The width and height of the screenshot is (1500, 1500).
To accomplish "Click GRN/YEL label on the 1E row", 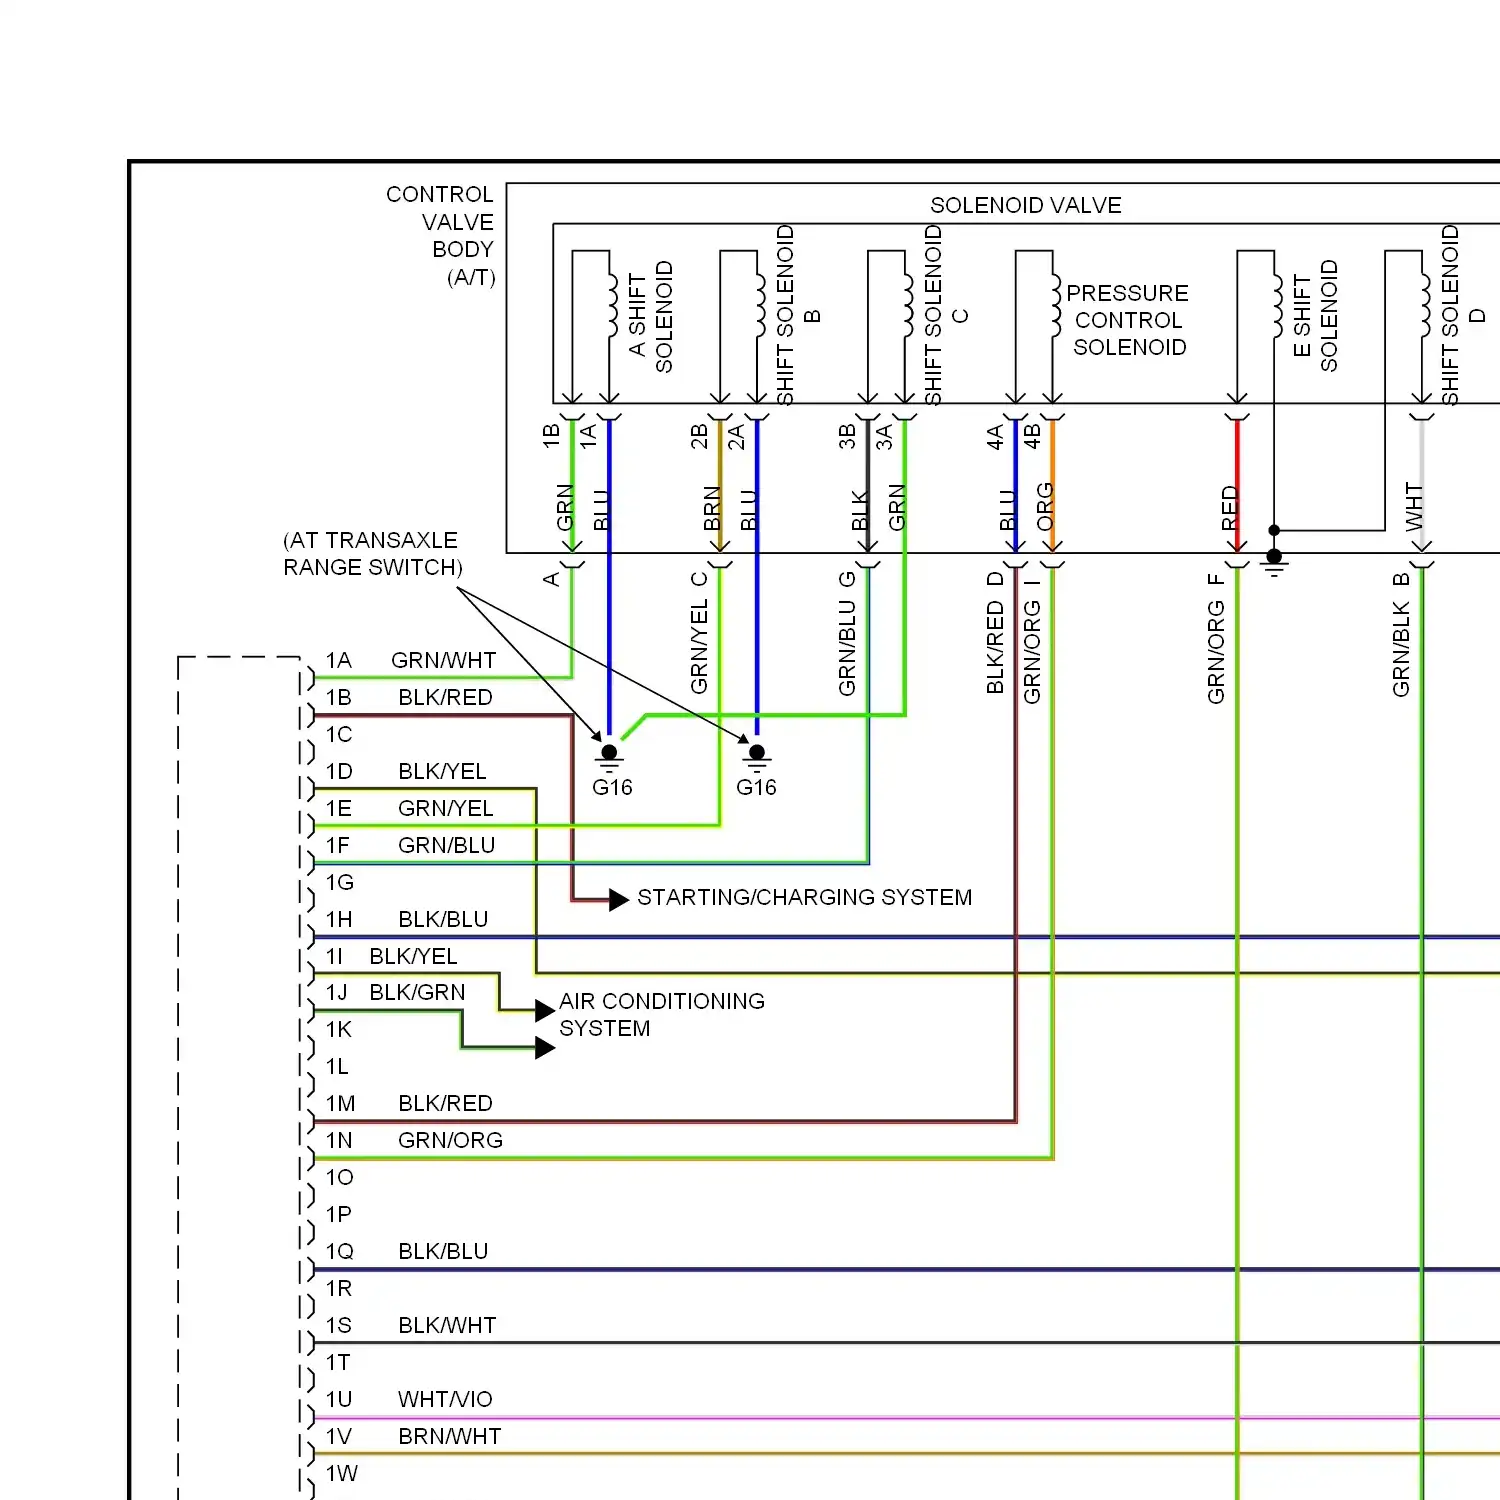I will click(446, 808).
